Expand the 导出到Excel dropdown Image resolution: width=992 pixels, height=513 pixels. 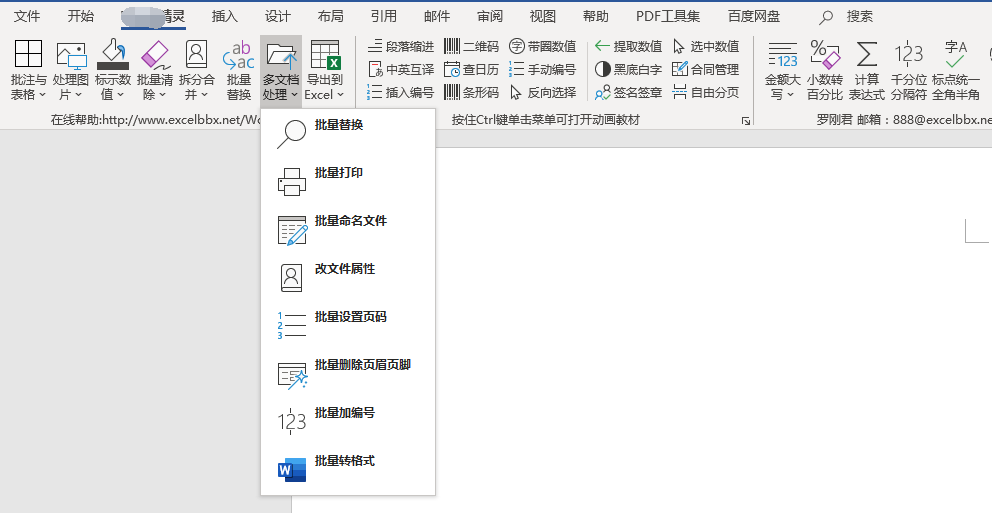[324, 70]
